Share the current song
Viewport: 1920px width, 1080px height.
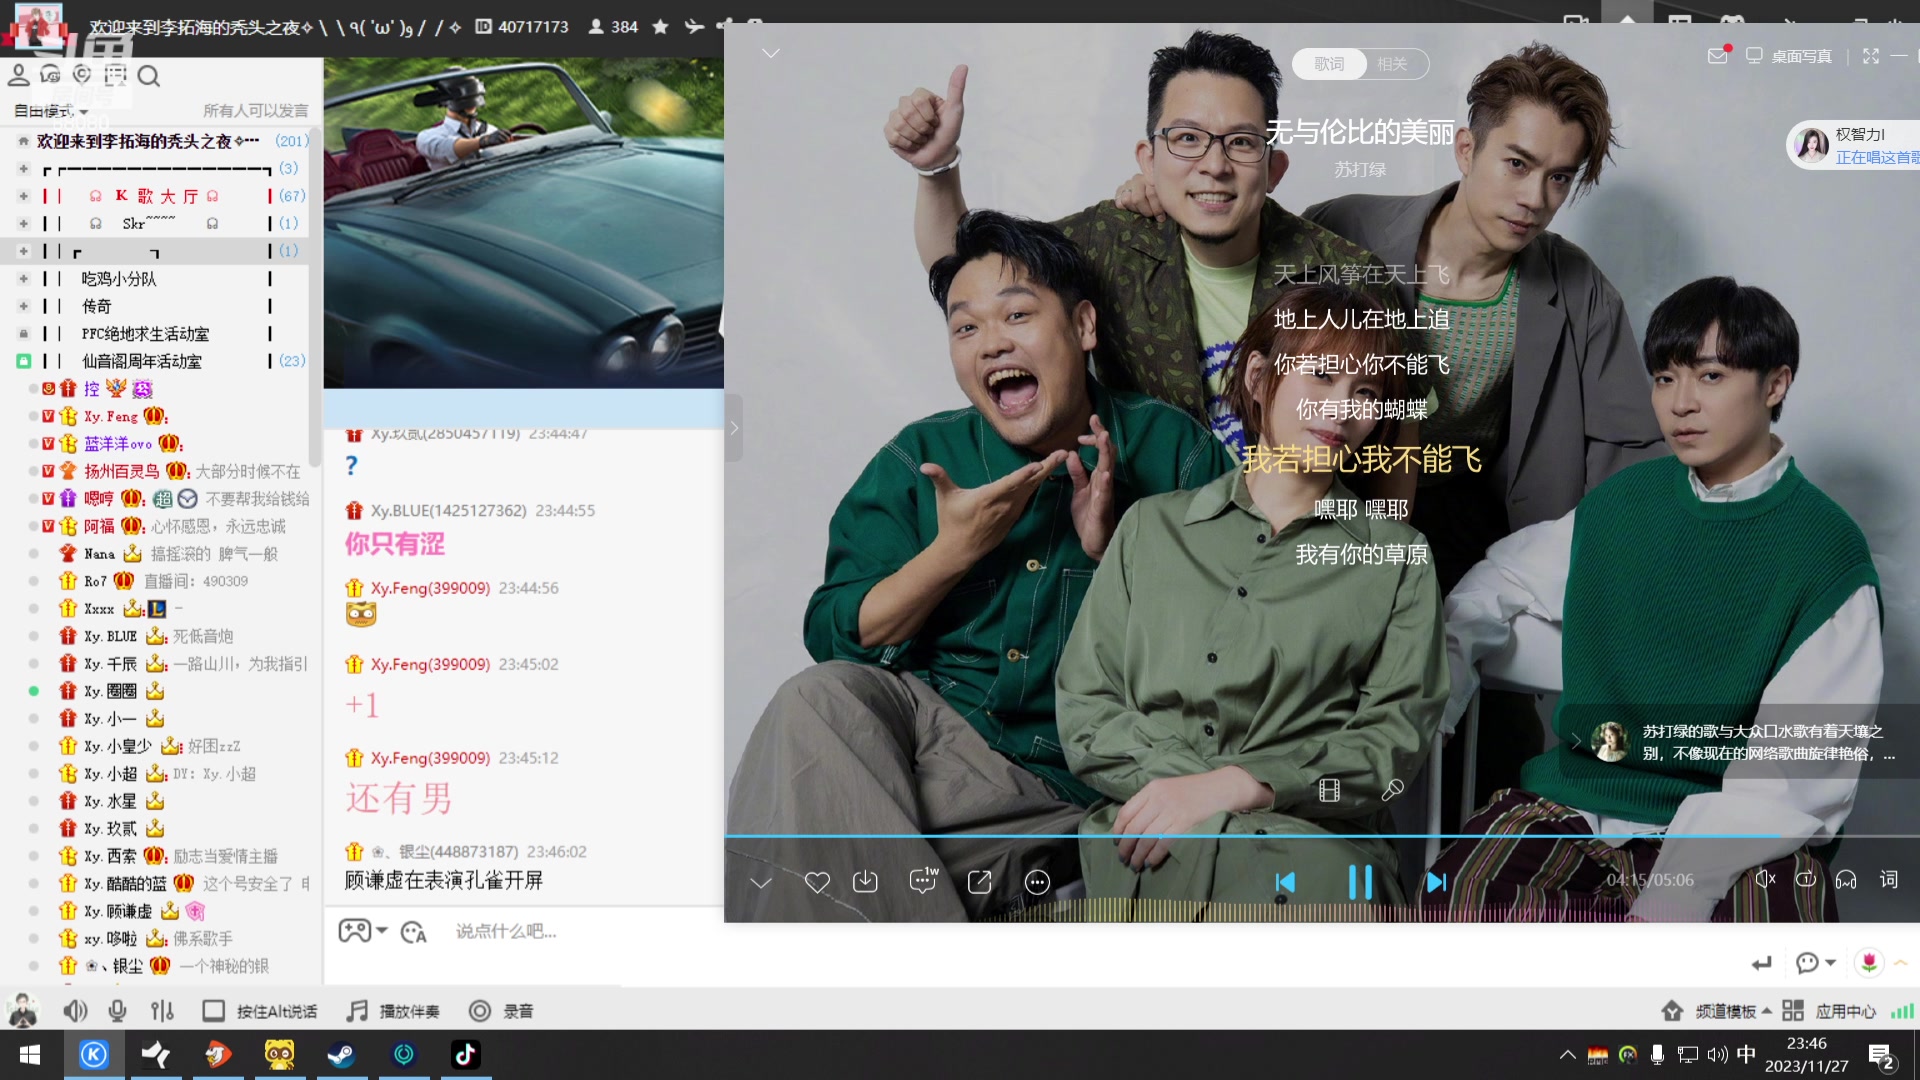click(980, 882)
